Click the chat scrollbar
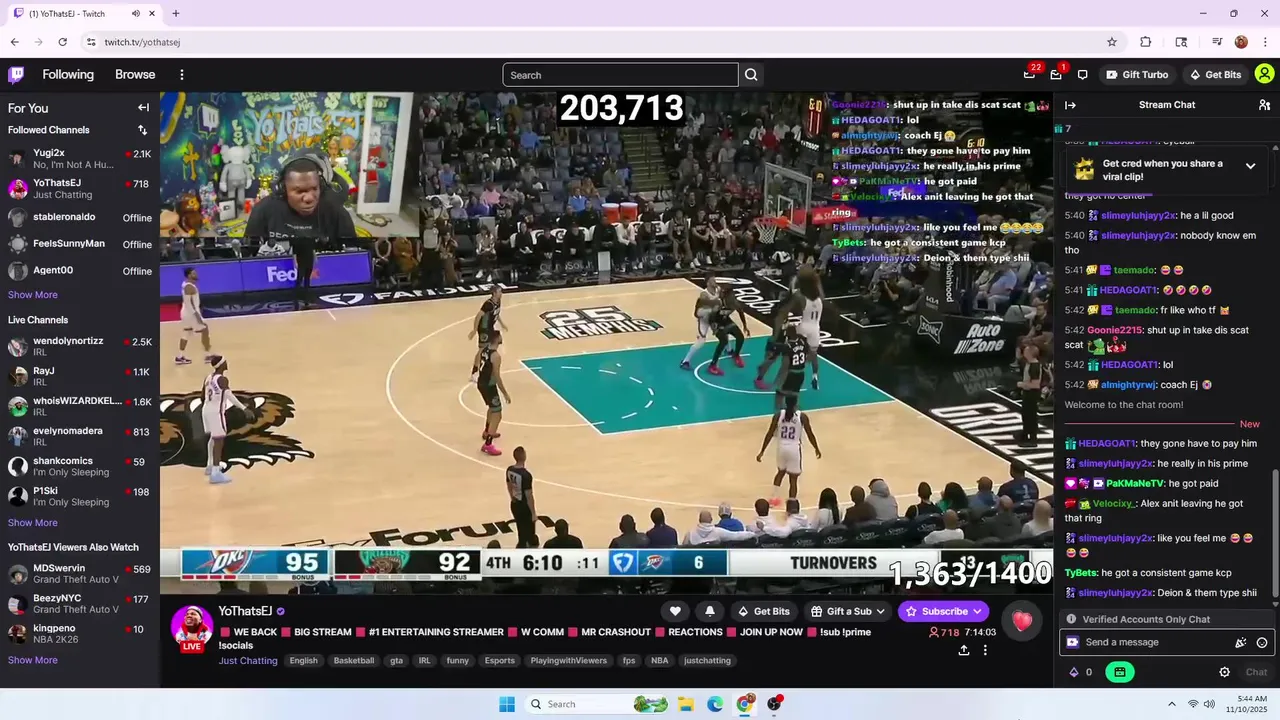The height and width of the screenshot is (720, 1280). [1275, 535]
